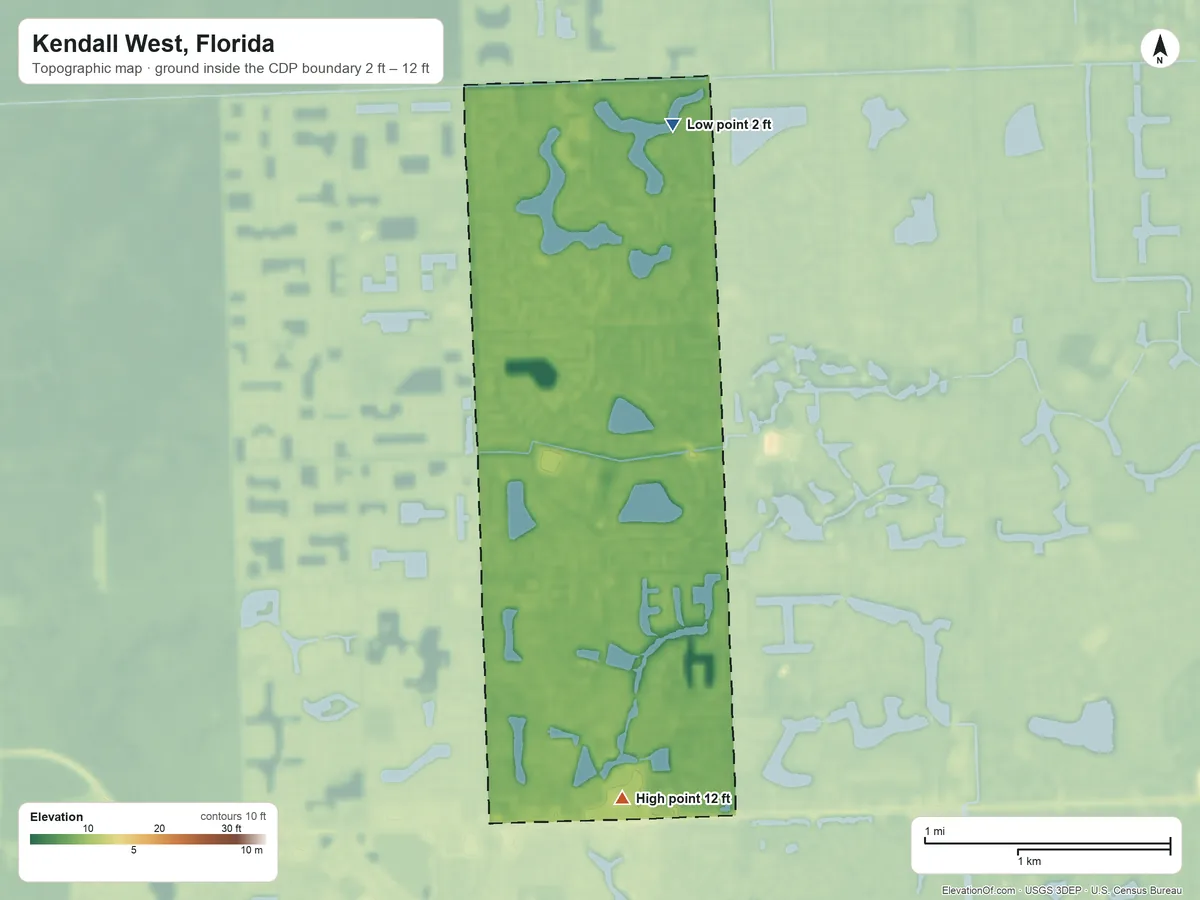The image size is (1200, 900).
Task: Click the 'High point 12 ft' label
Action: click(x=684, y=799)
